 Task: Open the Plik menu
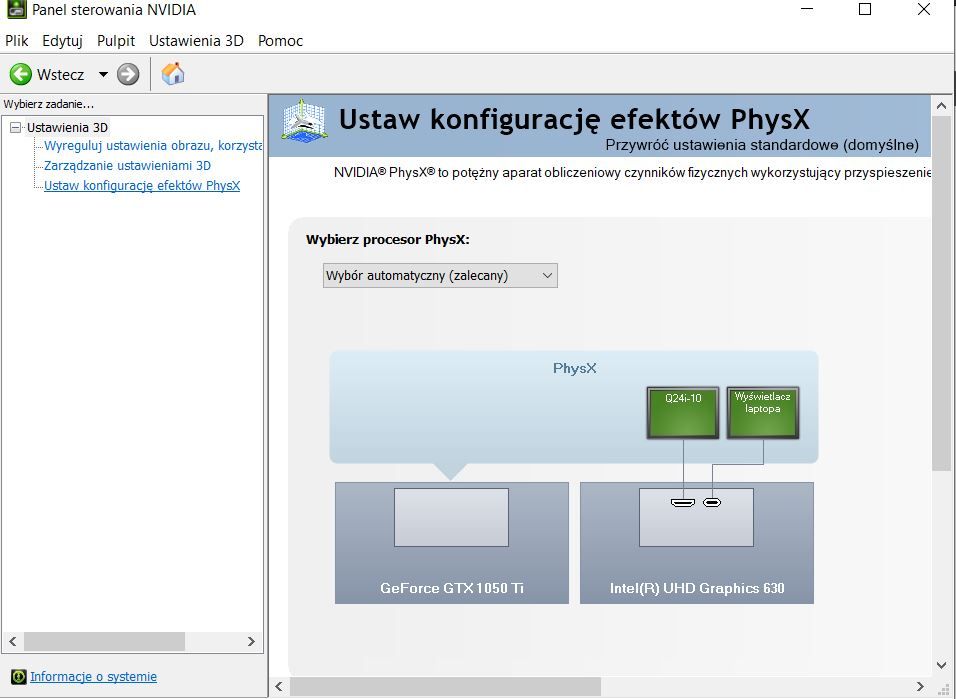click(16, 41)
